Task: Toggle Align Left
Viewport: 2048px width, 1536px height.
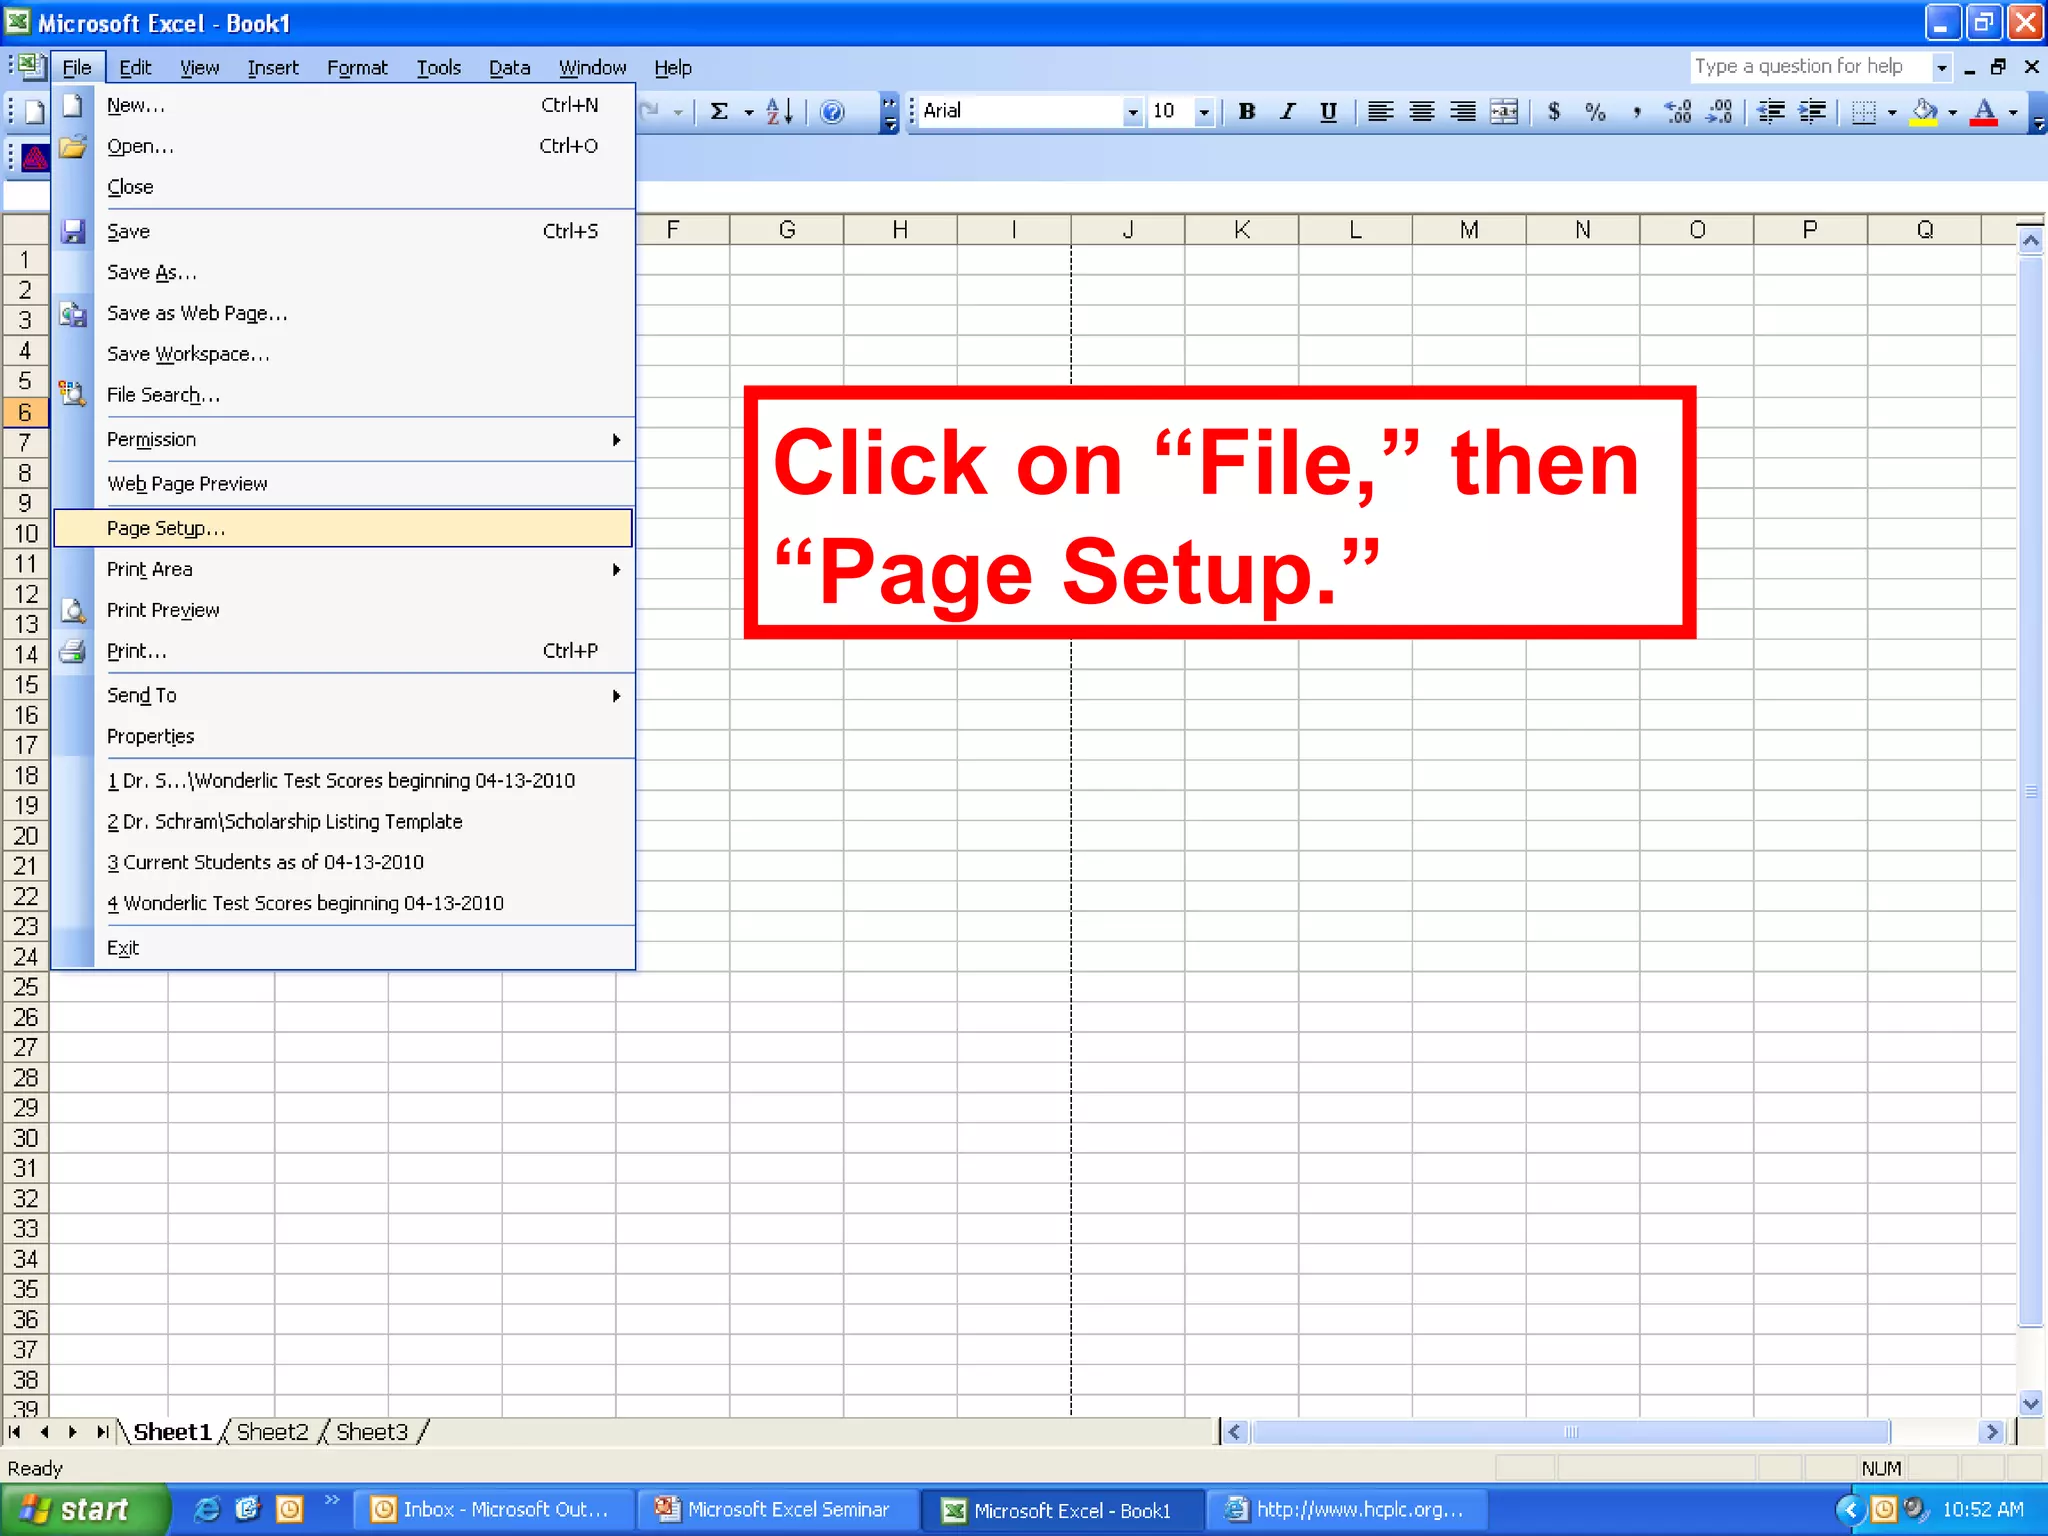Action: point(1380,111)
